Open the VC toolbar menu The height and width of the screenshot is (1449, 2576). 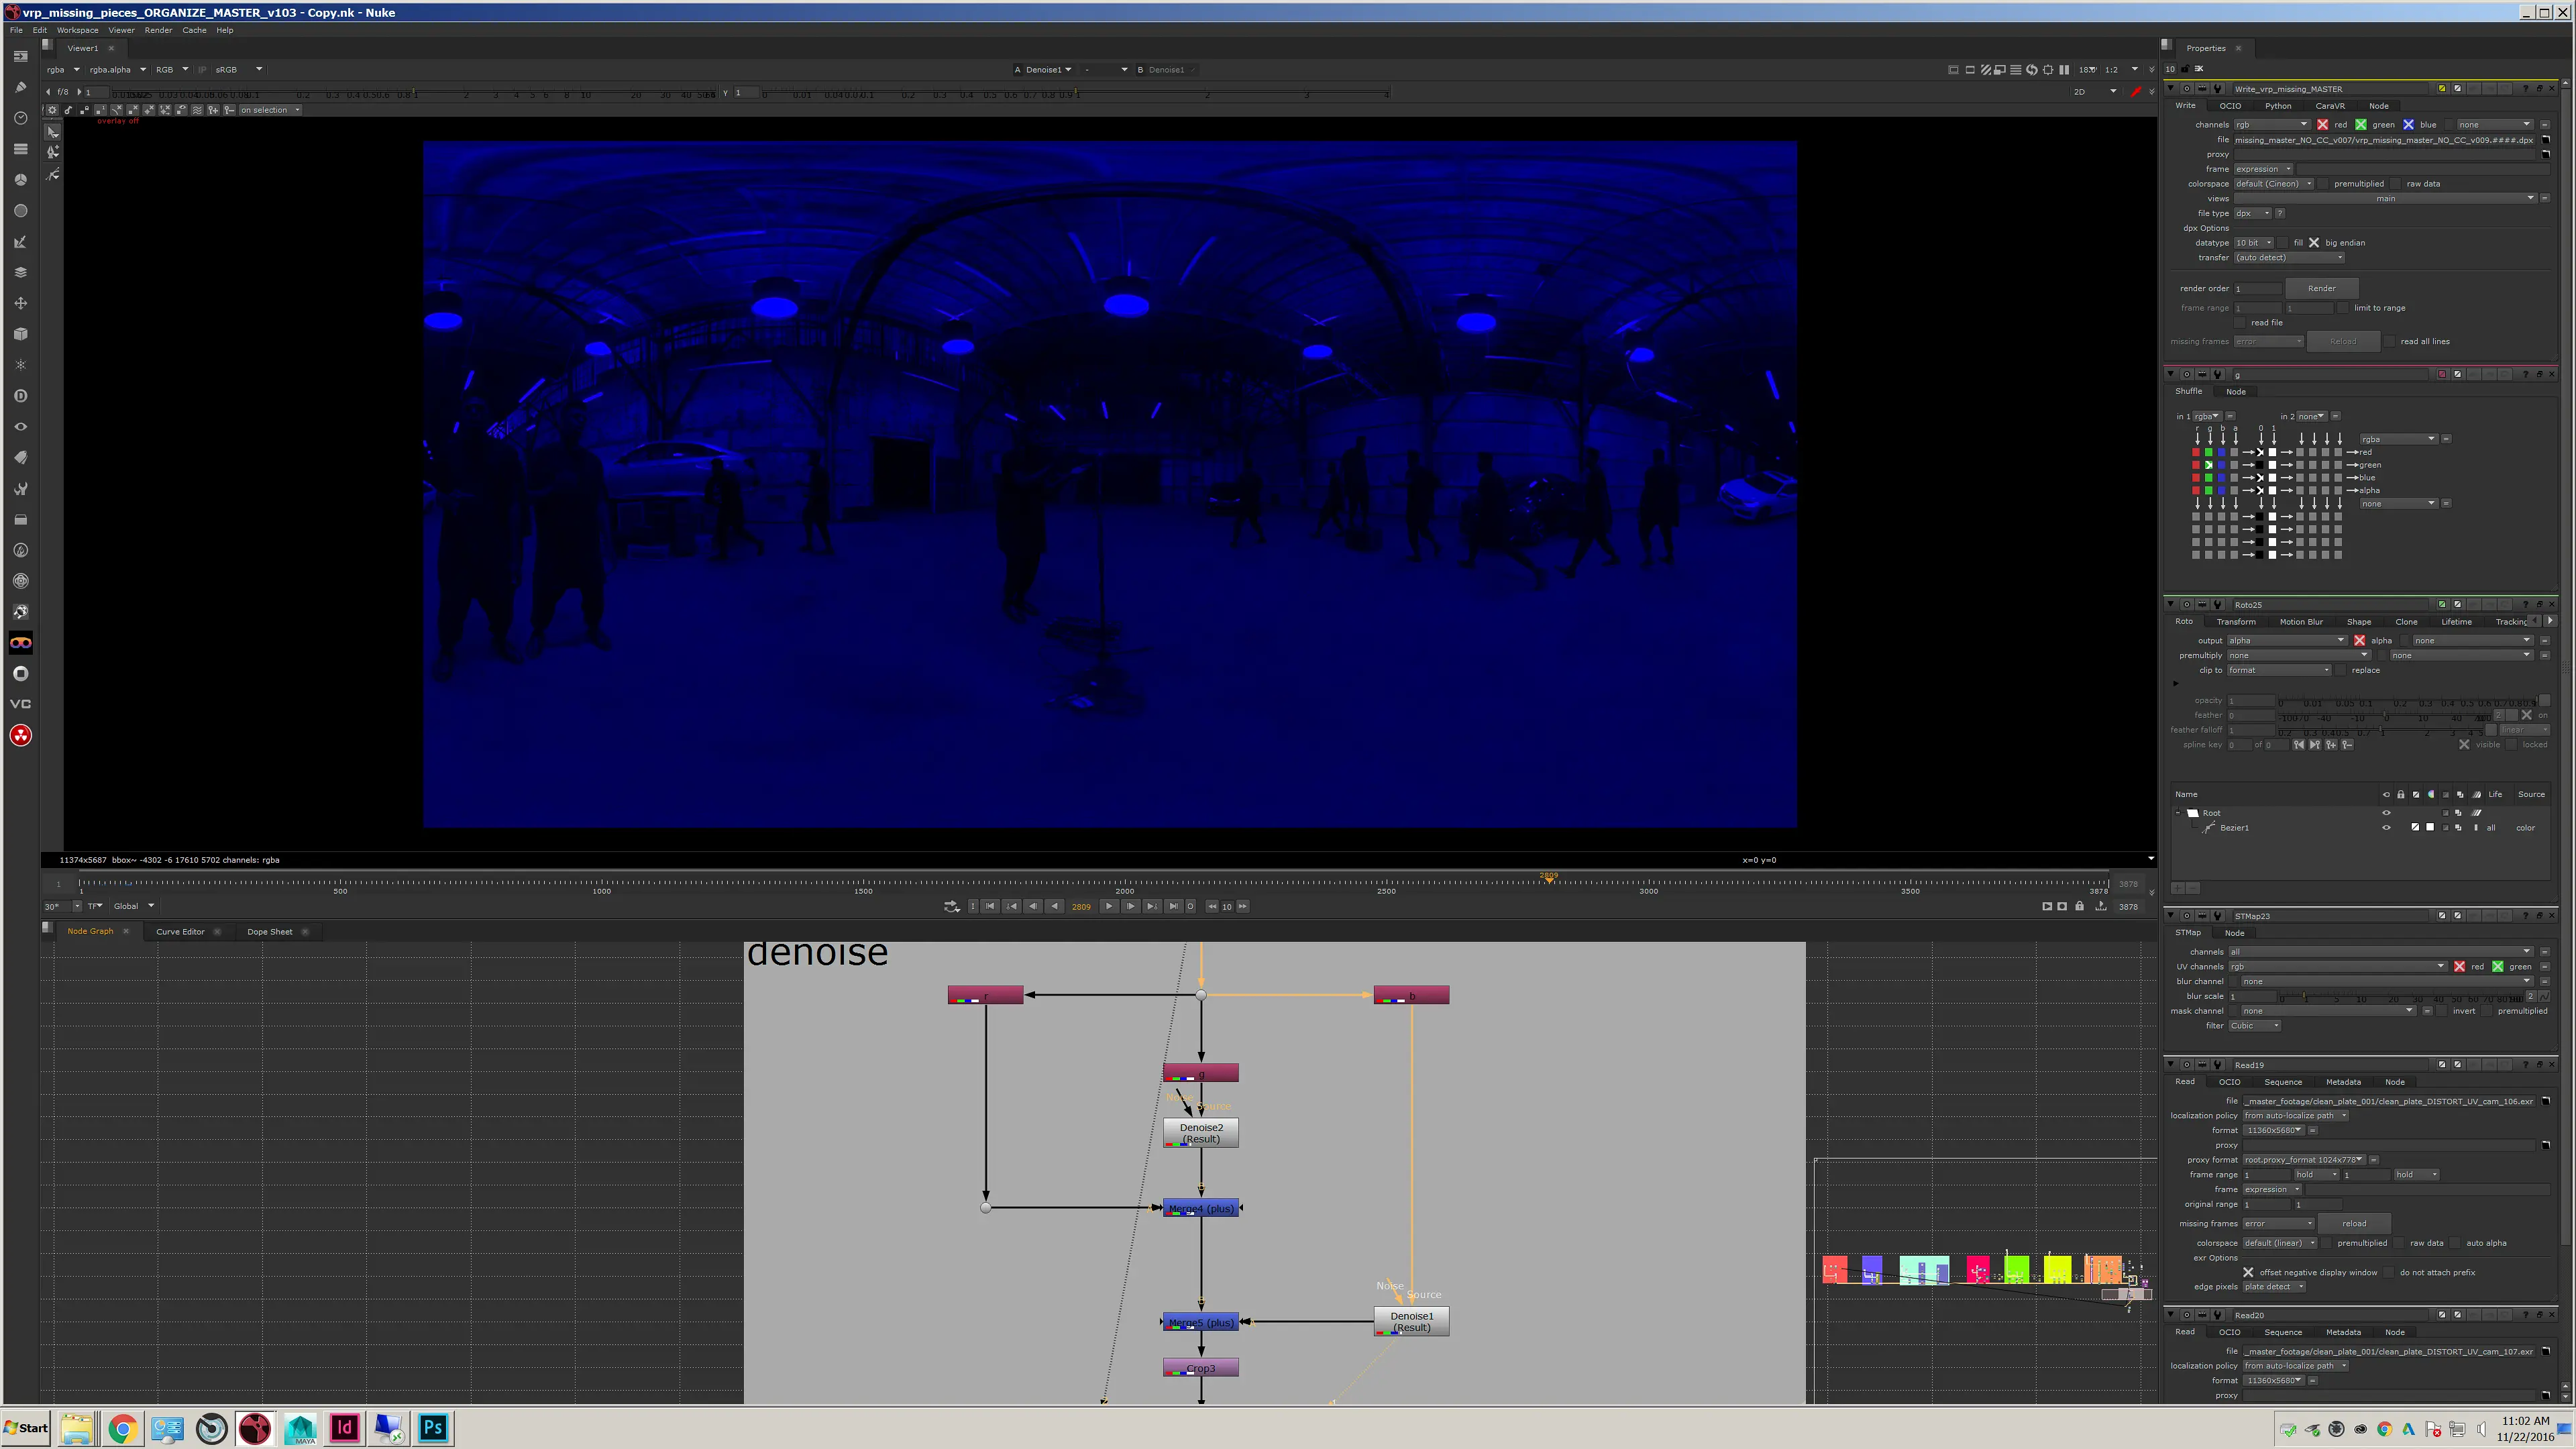tap(20, 704)
